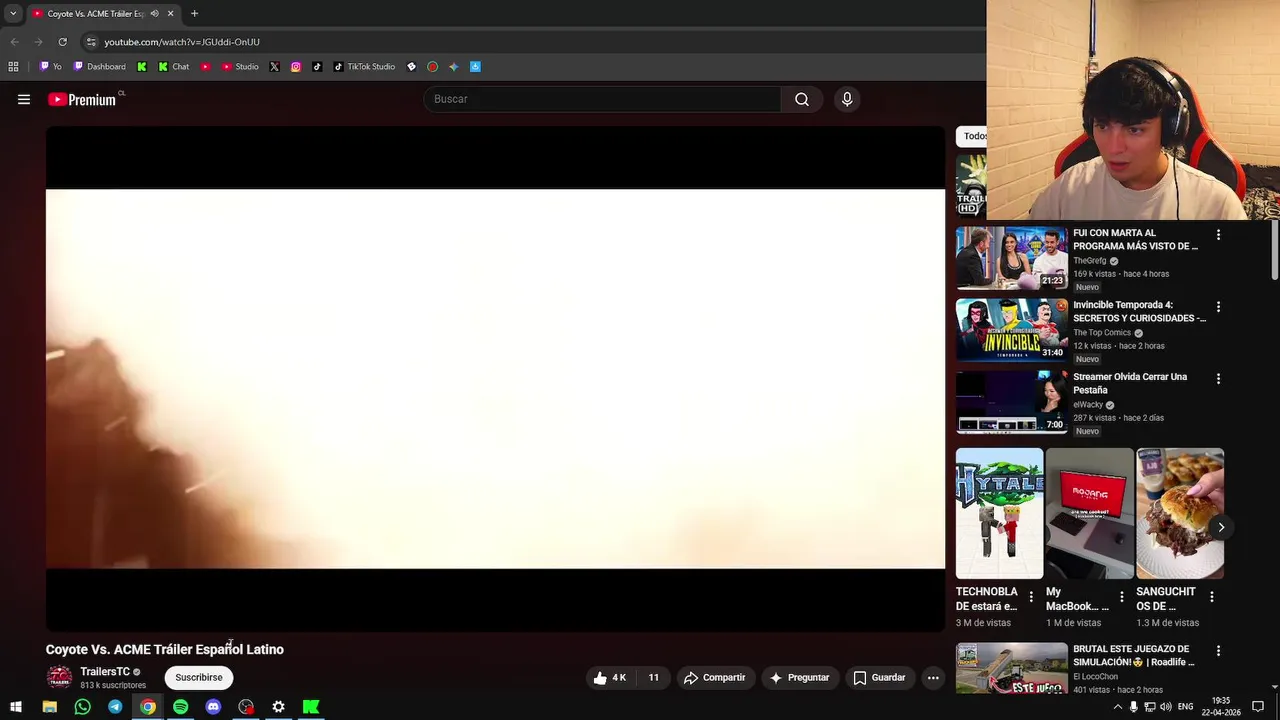Open more actions ellipsis below video
This screenshot has width=1280, height=720.
tap(933, 677)
